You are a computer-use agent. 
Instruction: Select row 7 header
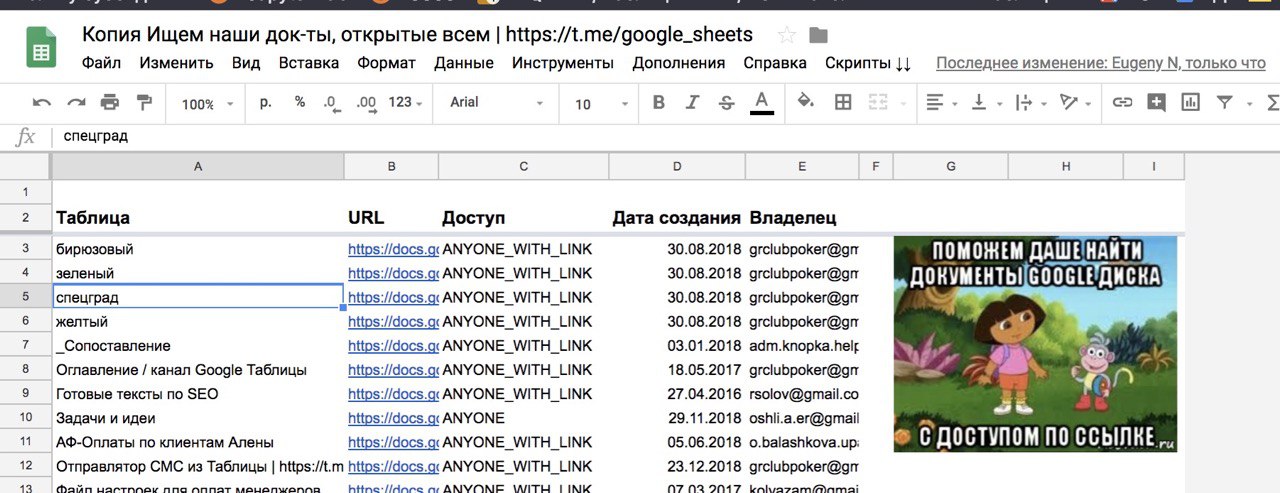click(x=26, y=346)
